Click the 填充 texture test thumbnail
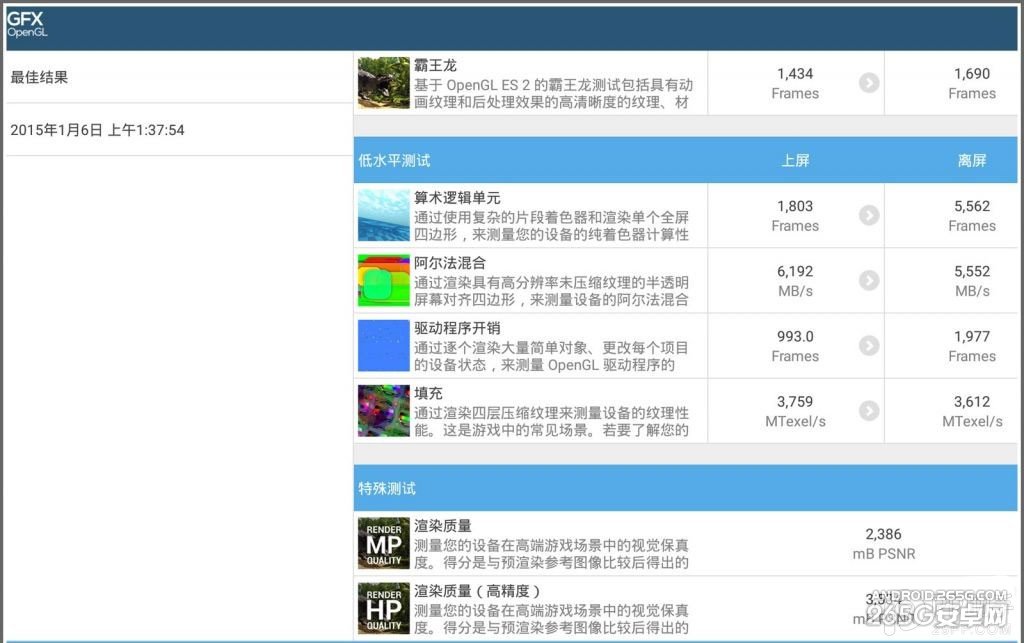Viewport: 1024px width, 643px height. click(381, 411)
